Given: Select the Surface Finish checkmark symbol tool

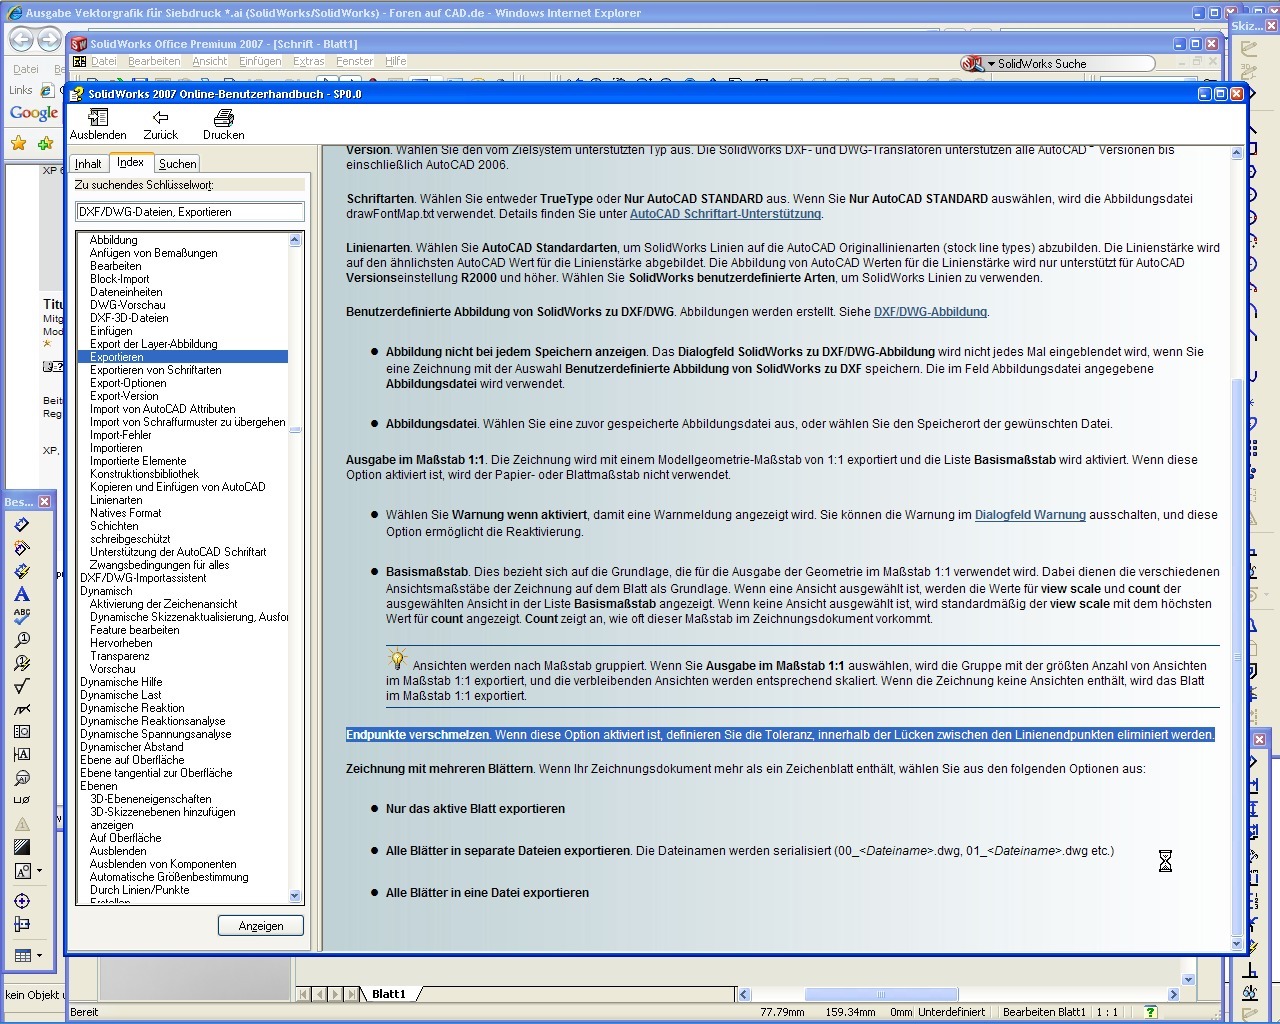Looking at the screenshot, I should 22,686.
